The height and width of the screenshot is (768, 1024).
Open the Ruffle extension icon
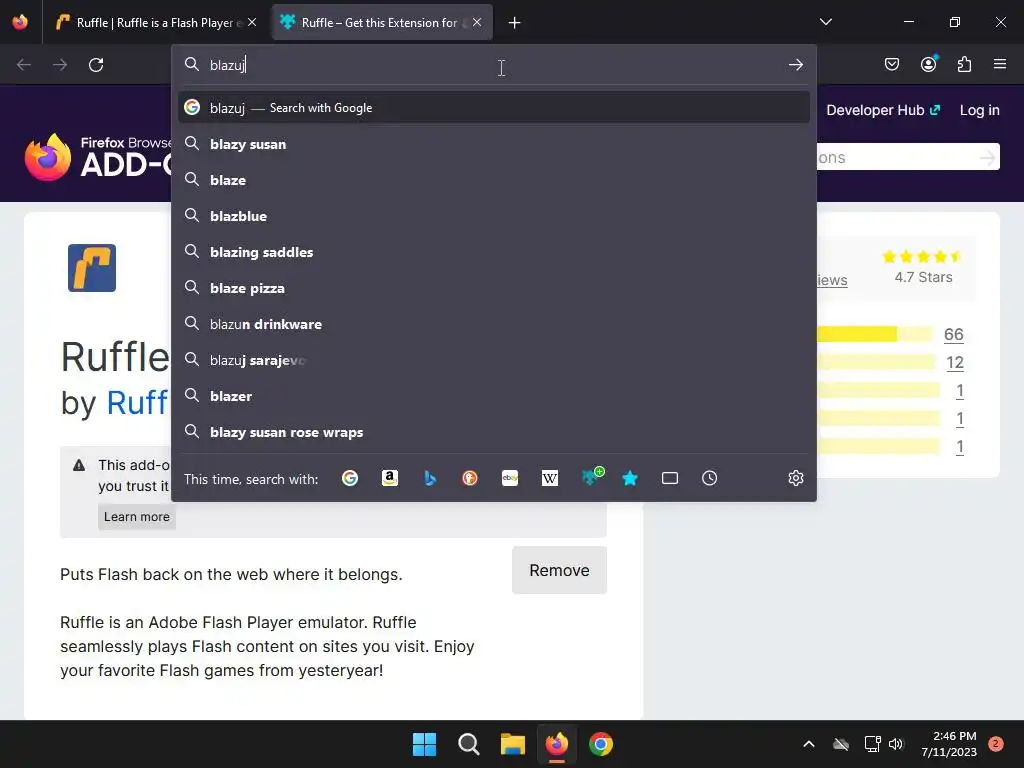(92, 268)
